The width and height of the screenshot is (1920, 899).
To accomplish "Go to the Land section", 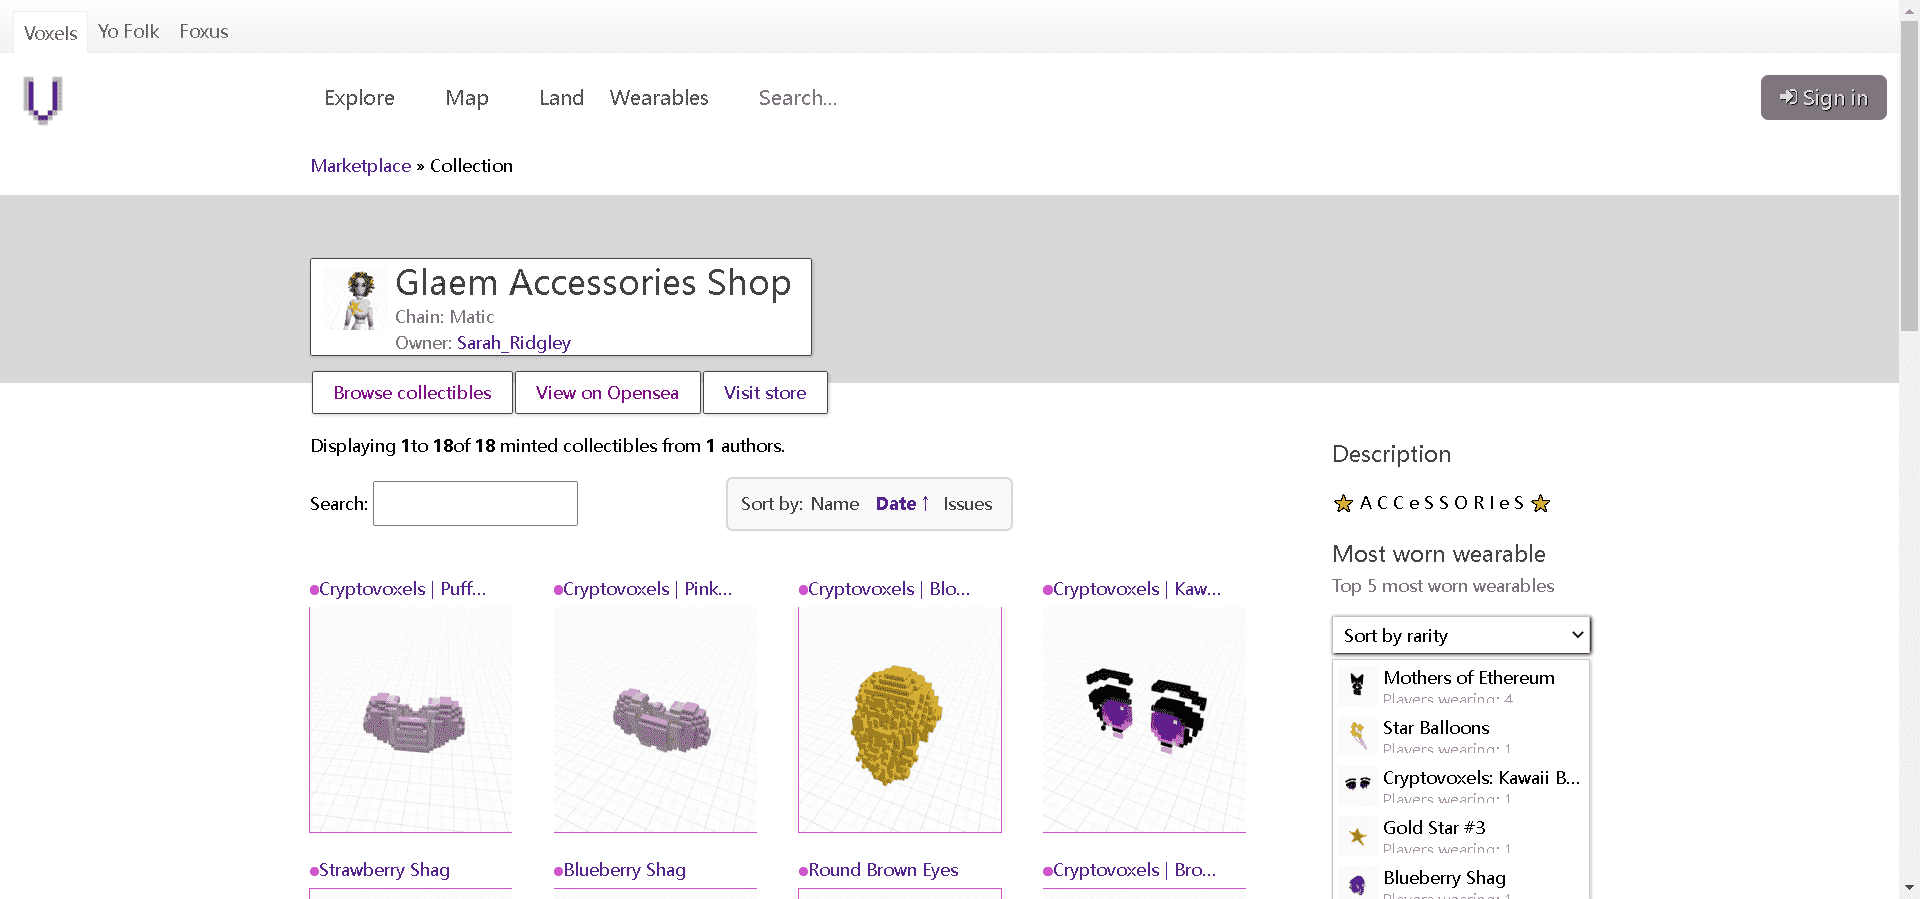I will tap(561, 98).
